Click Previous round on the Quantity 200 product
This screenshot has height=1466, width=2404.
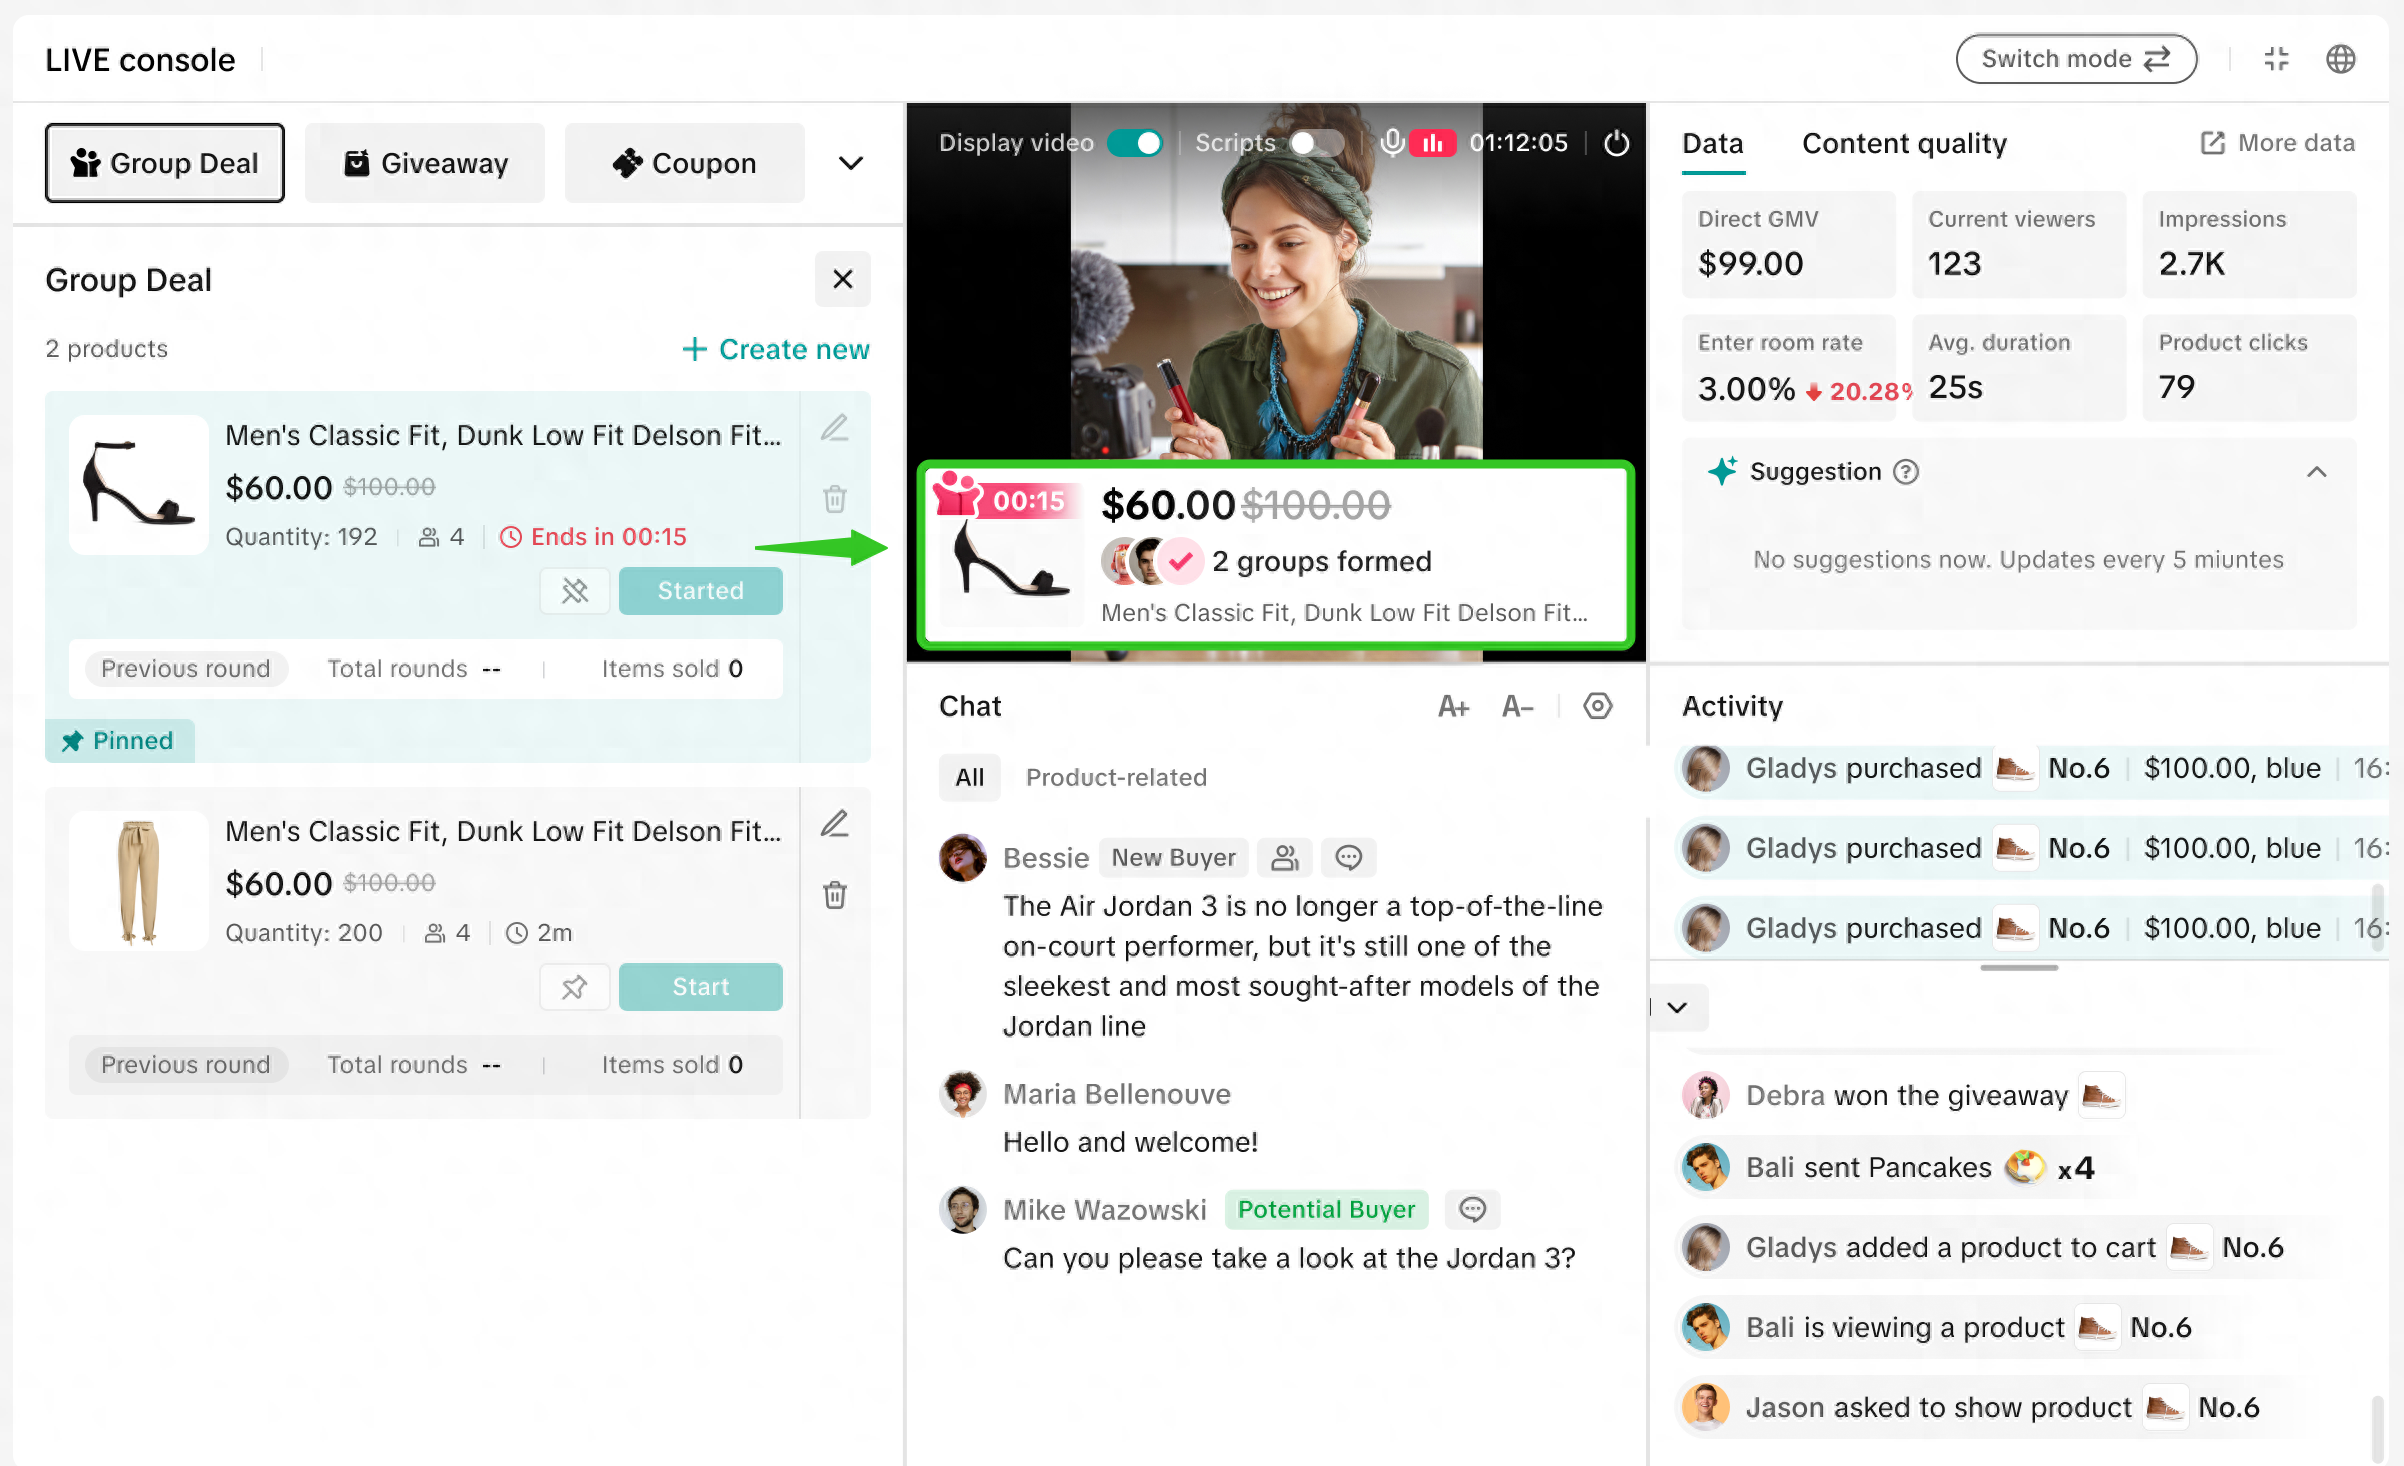click(x=186, y=1065)
